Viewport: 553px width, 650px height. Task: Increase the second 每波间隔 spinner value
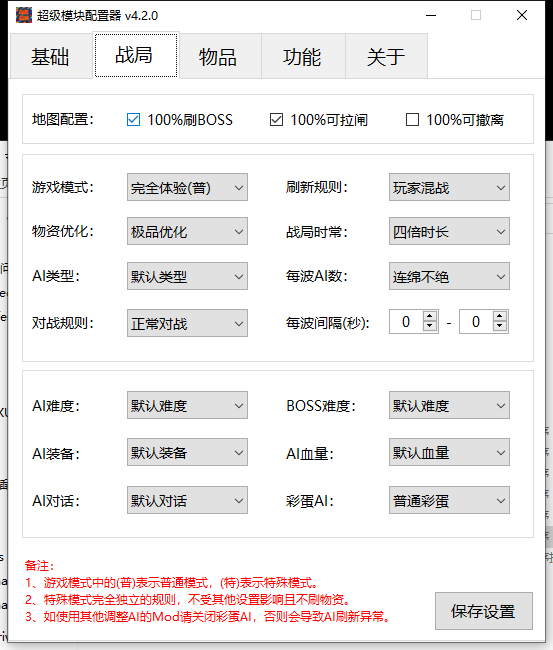pyautogui.click(x=500, y=316)
